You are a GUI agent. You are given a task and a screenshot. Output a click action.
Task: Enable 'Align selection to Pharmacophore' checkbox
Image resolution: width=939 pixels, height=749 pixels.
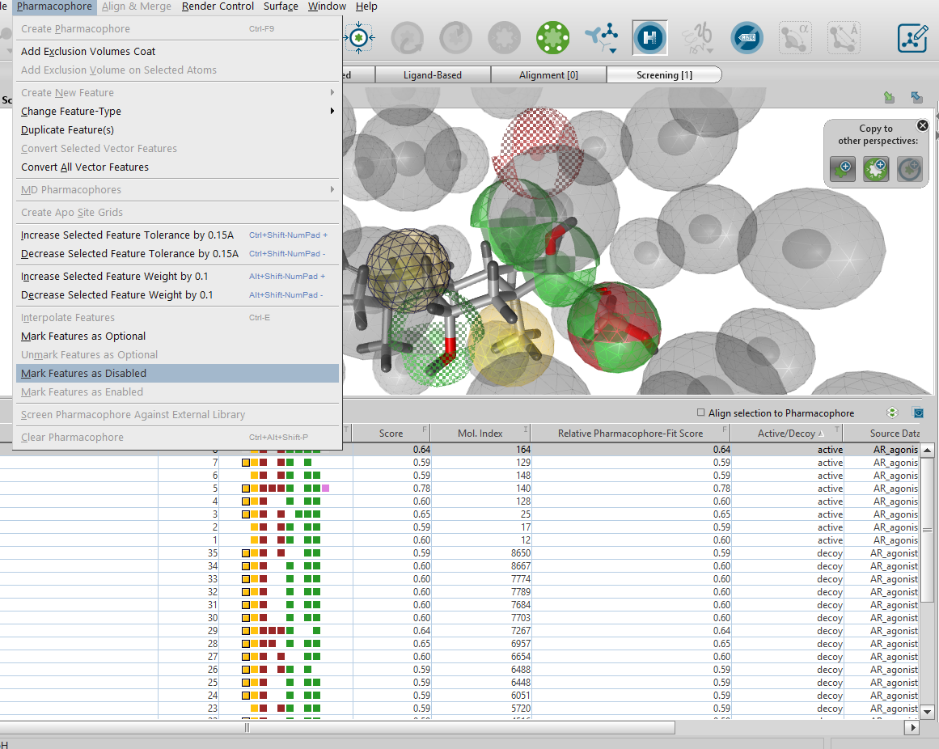[x=700, y=413]
